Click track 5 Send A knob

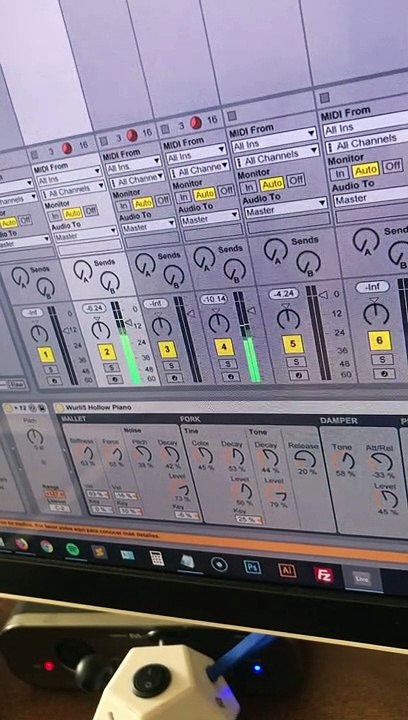click(x=275, y=251)
